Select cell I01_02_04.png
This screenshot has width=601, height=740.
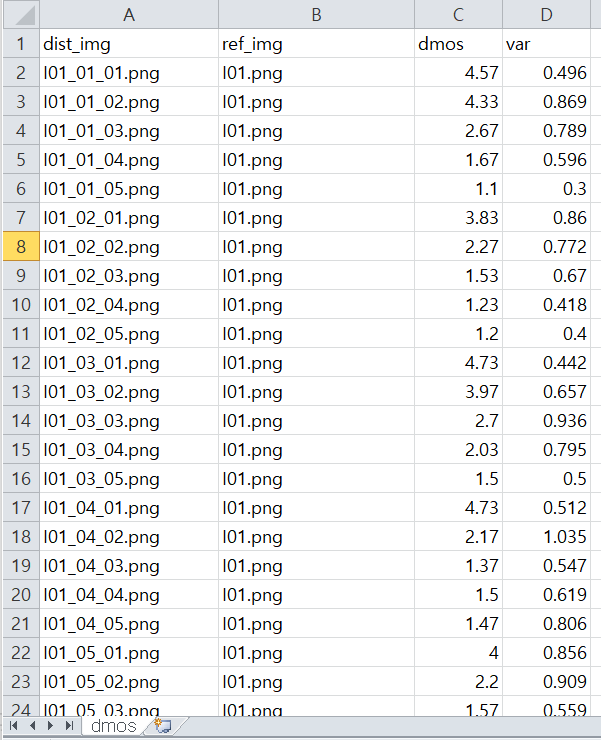coord(129,304)
